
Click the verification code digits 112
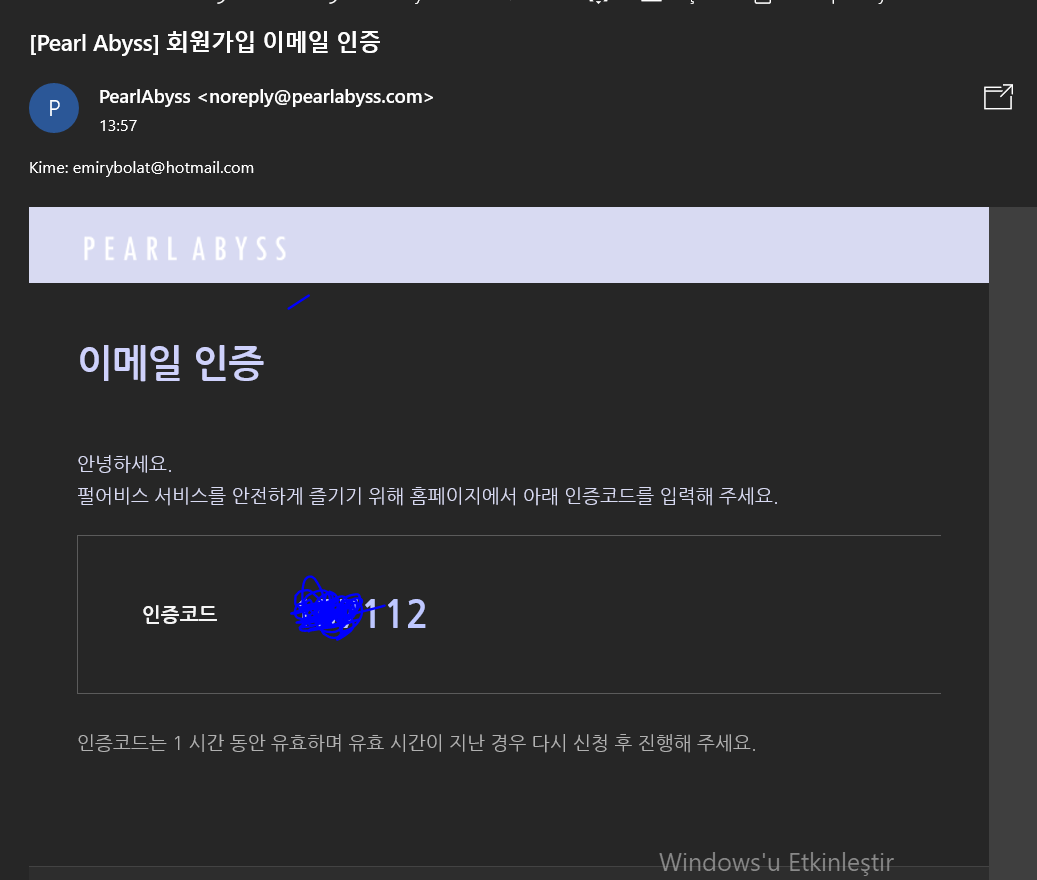tap(395, 614)
